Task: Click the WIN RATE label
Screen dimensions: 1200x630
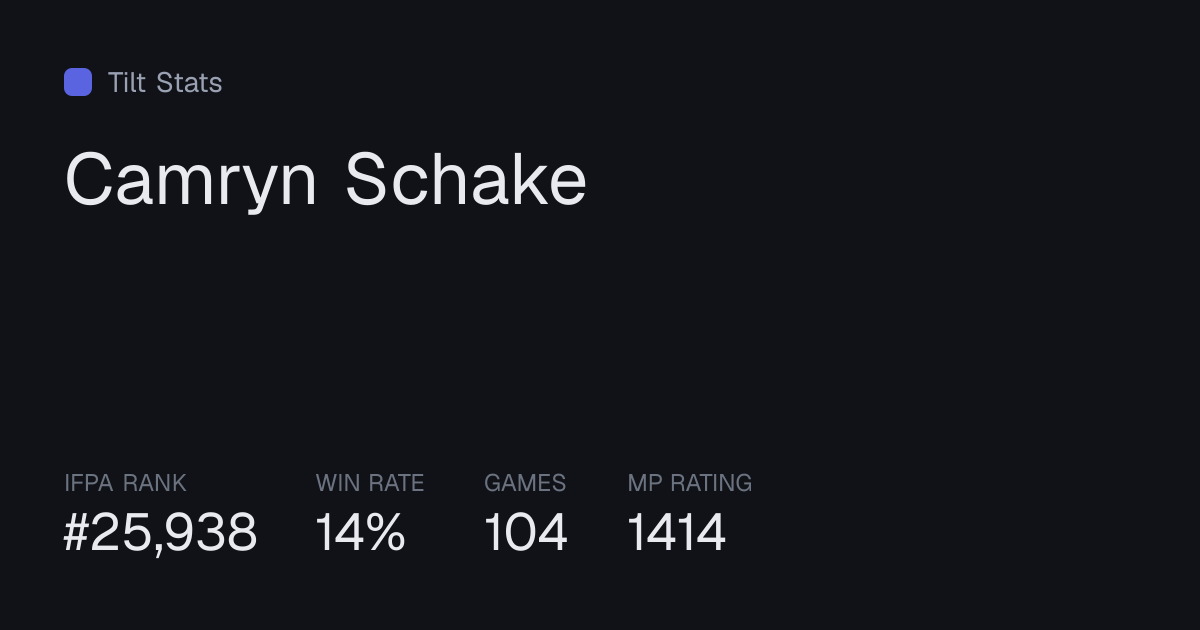Action: [370, 483]
